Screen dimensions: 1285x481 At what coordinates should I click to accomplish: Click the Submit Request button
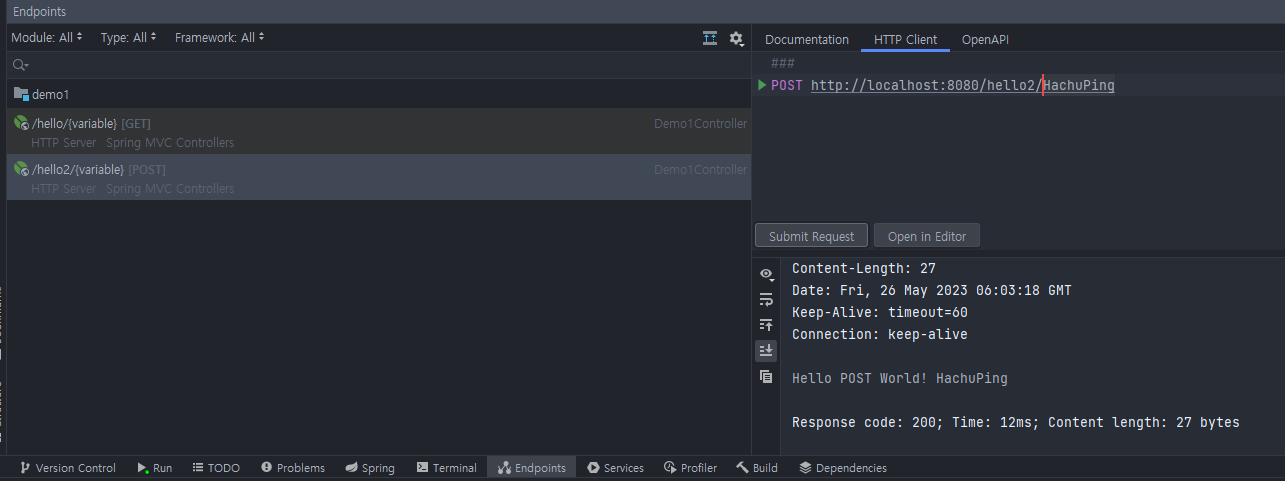pyautogui.click(x=812, y=236)
